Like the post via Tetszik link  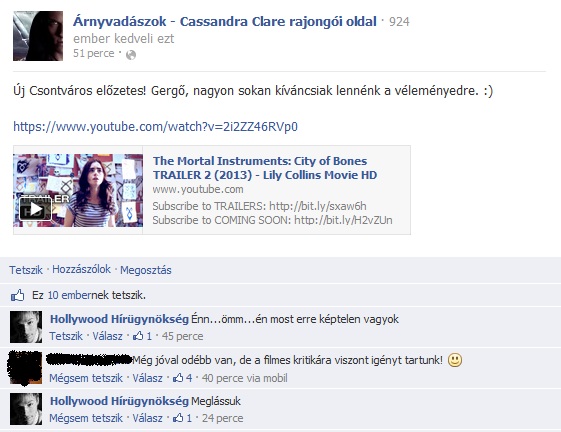click(26, 270)
